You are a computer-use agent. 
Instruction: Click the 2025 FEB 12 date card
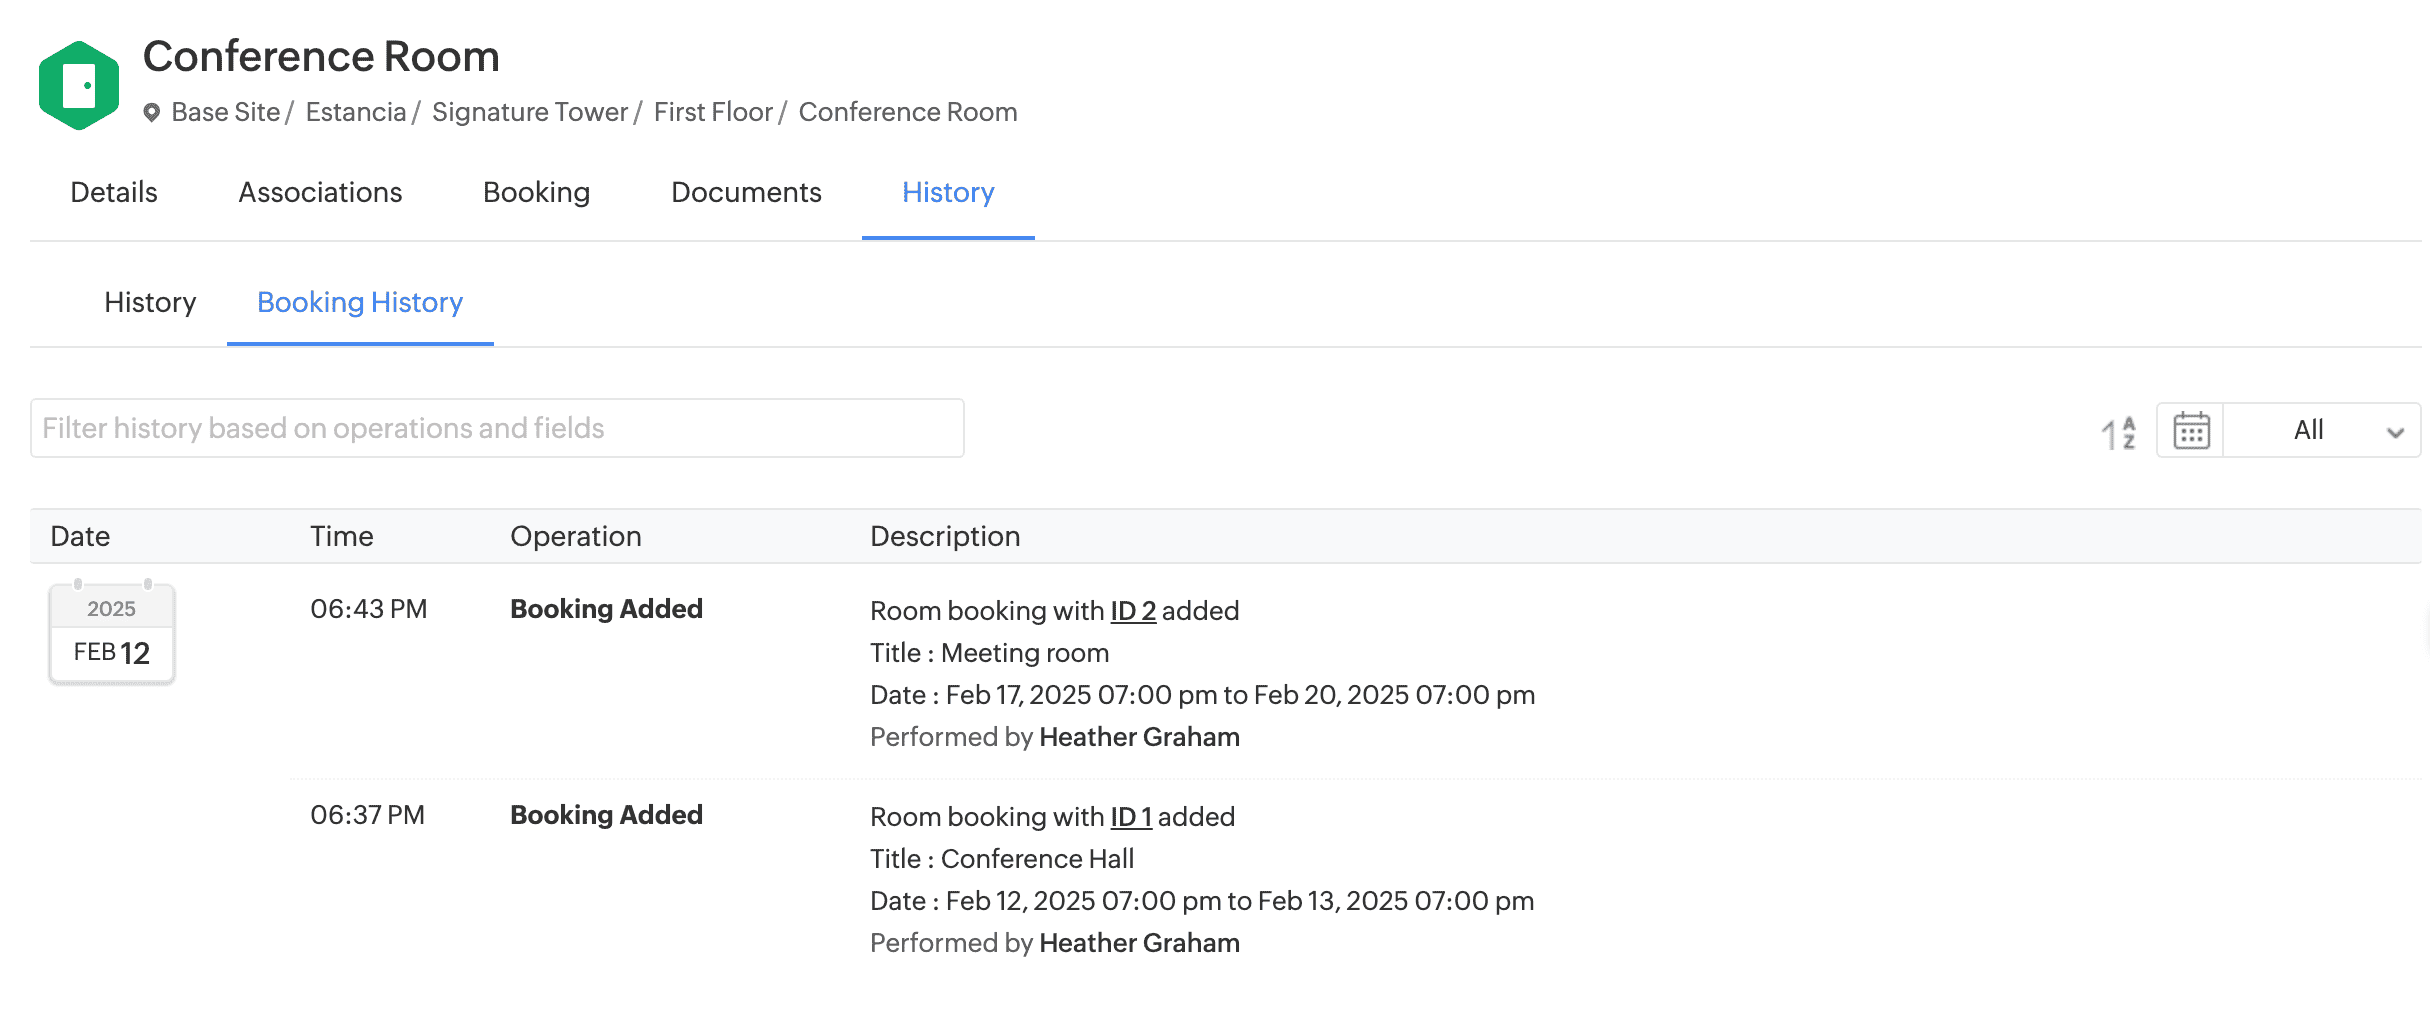pyautogui.click(x=112, y=634)
